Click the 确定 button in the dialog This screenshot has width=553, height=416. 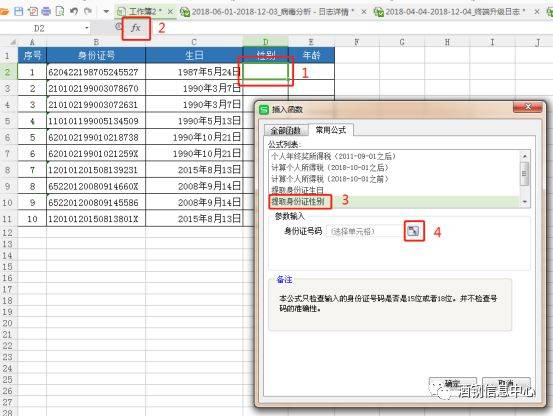tap(452, 384)
